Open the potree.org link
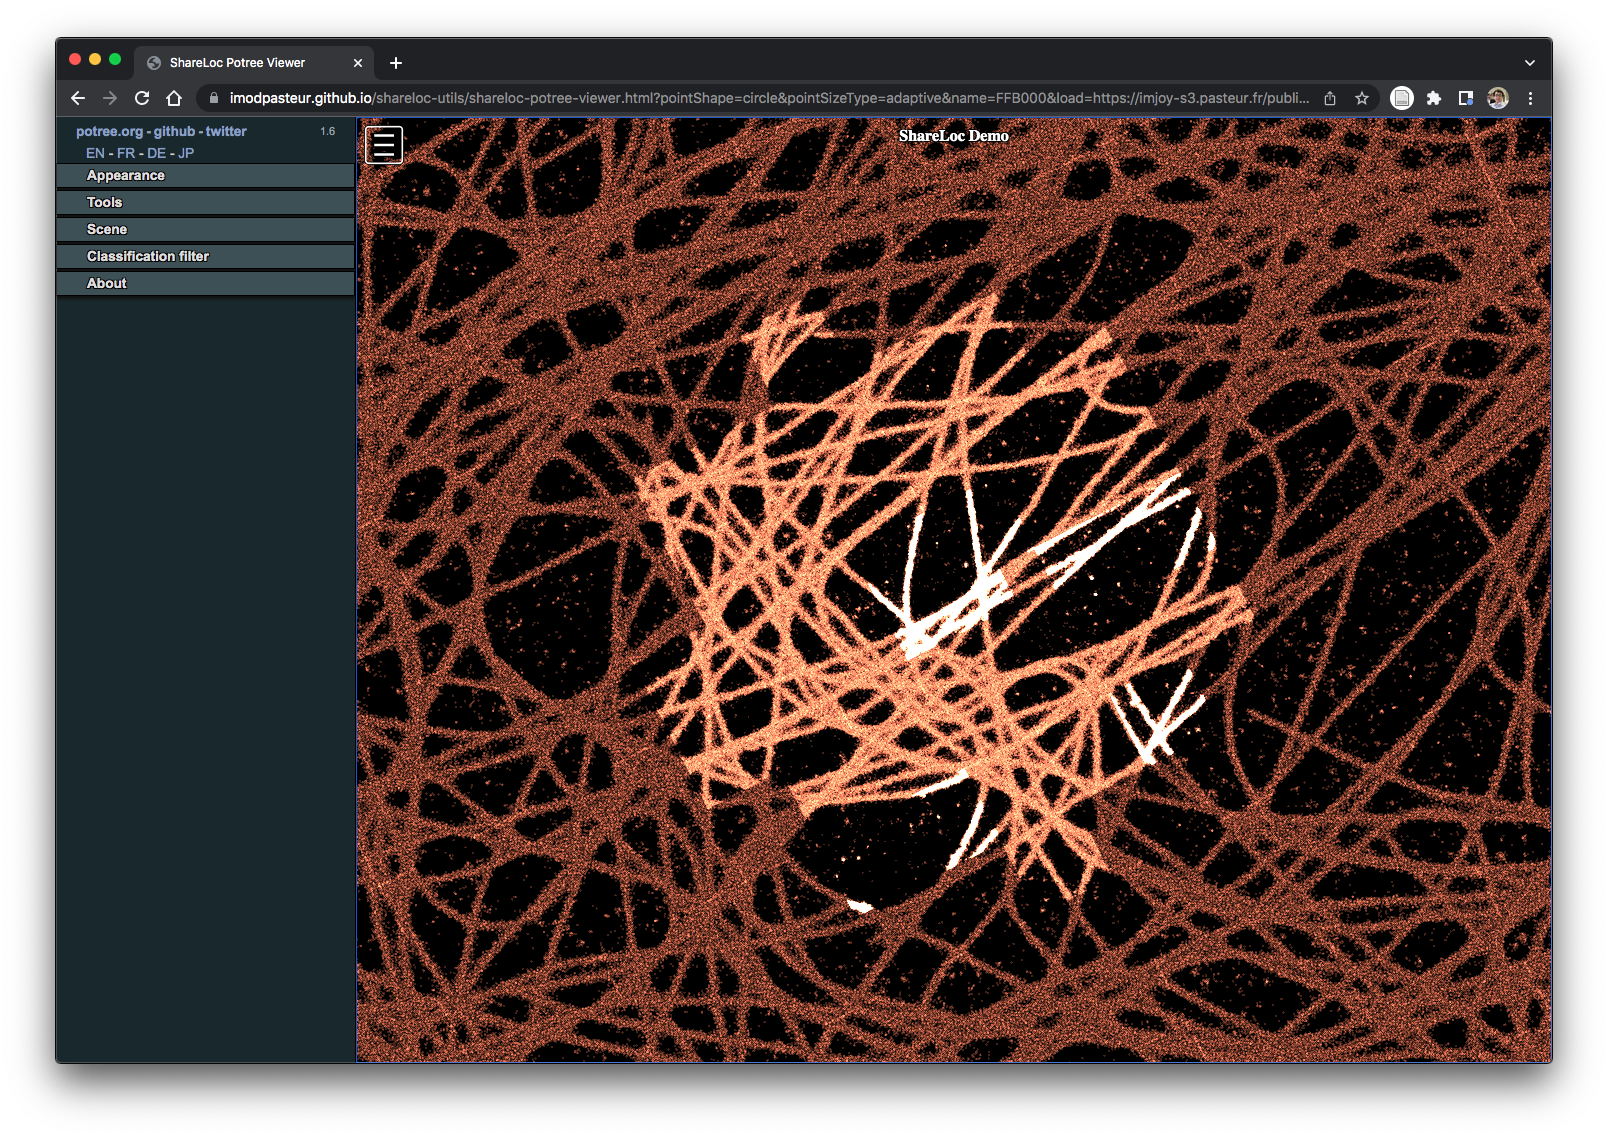The width and height of the screenshot is (1608, 1137). pos(109,130)
